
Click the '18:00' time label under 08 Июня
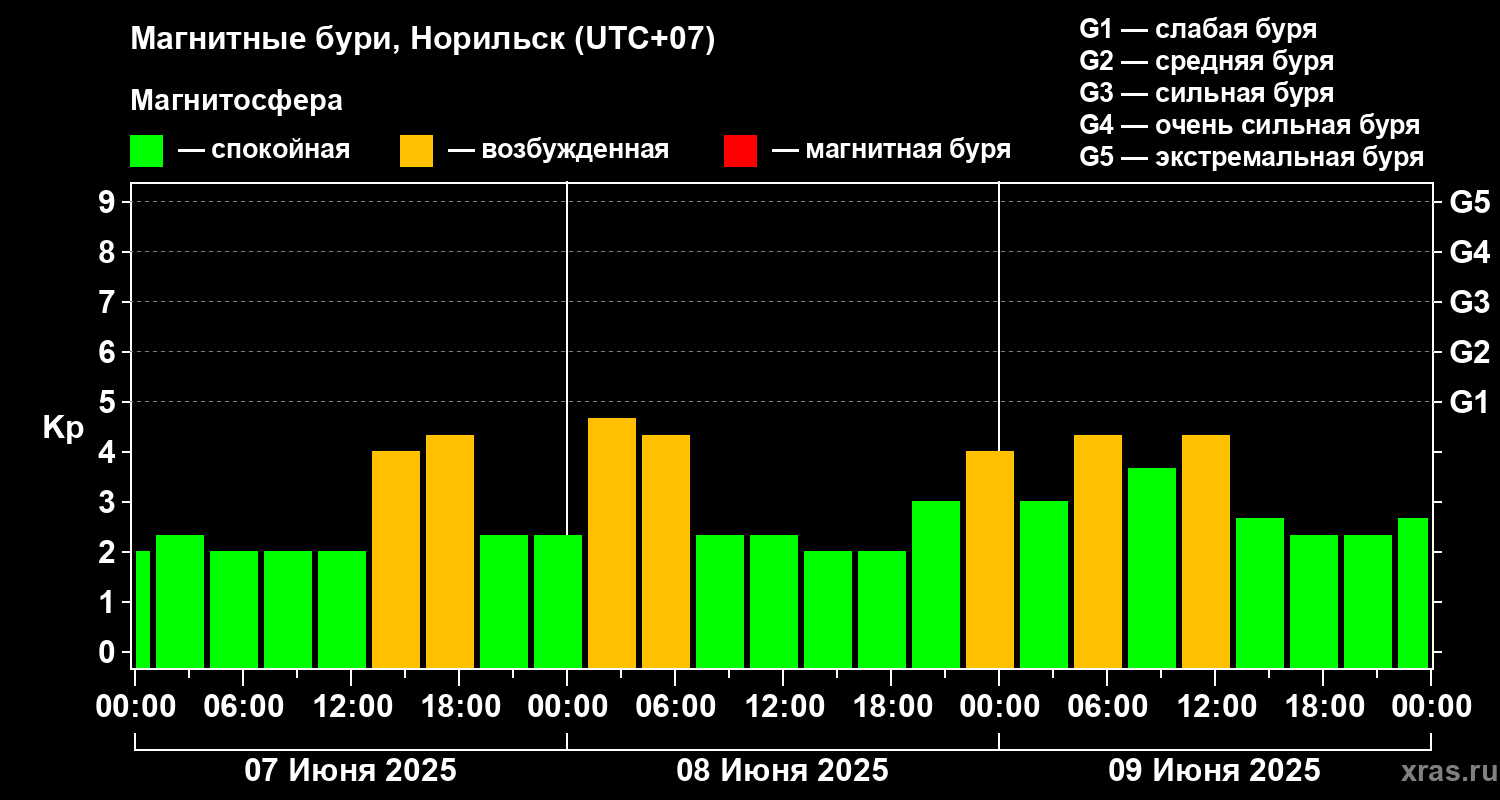[x=891, y=707]
